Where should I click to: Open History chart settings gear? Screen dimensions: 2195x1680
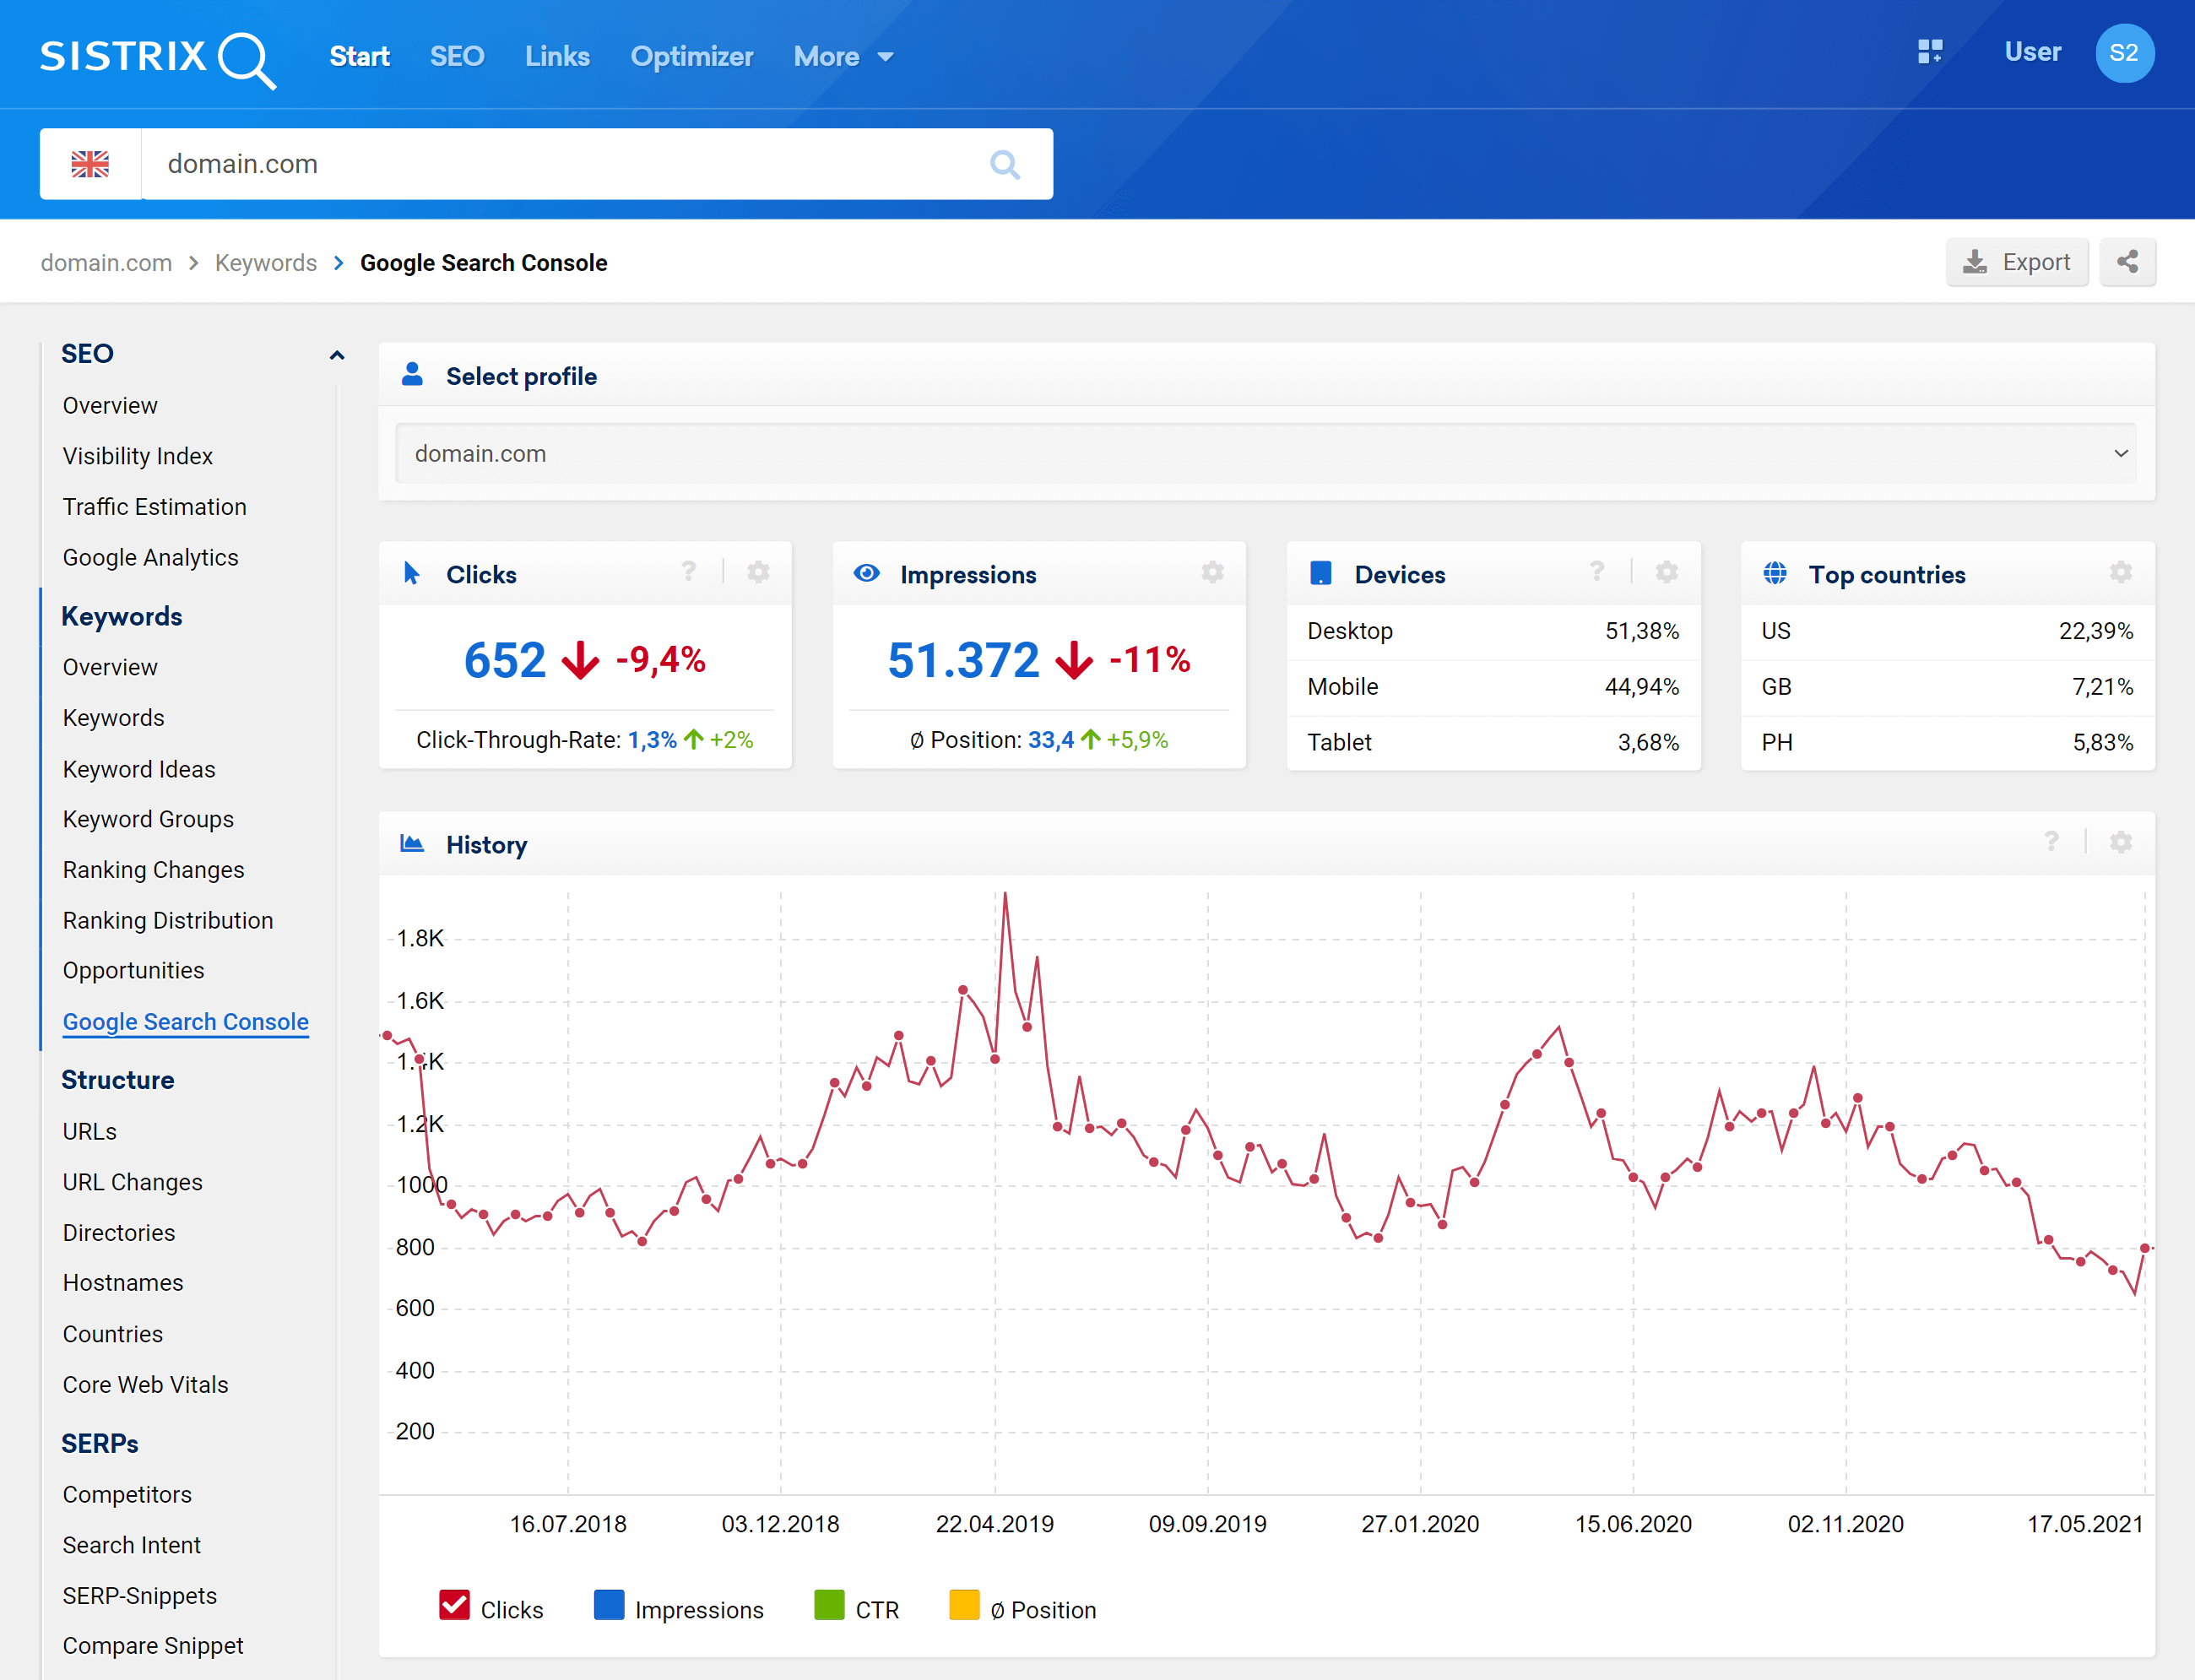(x=2121, y=842)
